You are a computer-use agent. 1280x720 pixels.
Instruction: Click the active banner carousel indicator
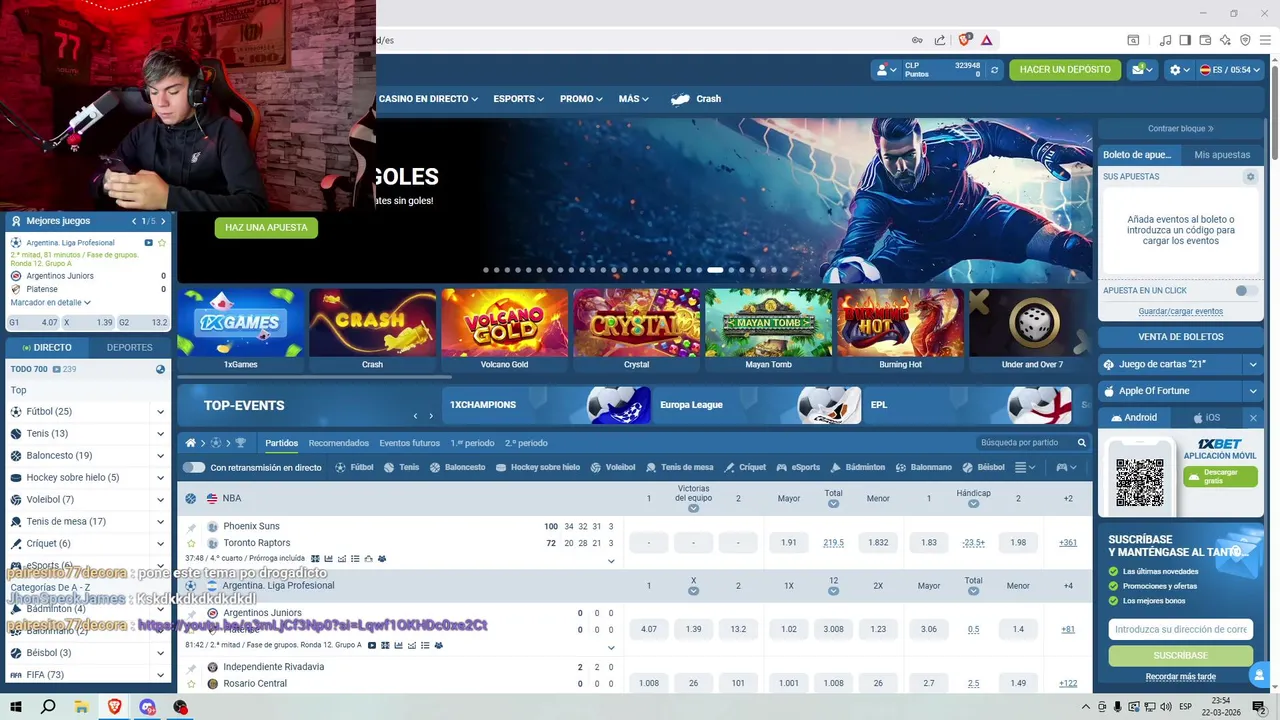click(715, 270)
